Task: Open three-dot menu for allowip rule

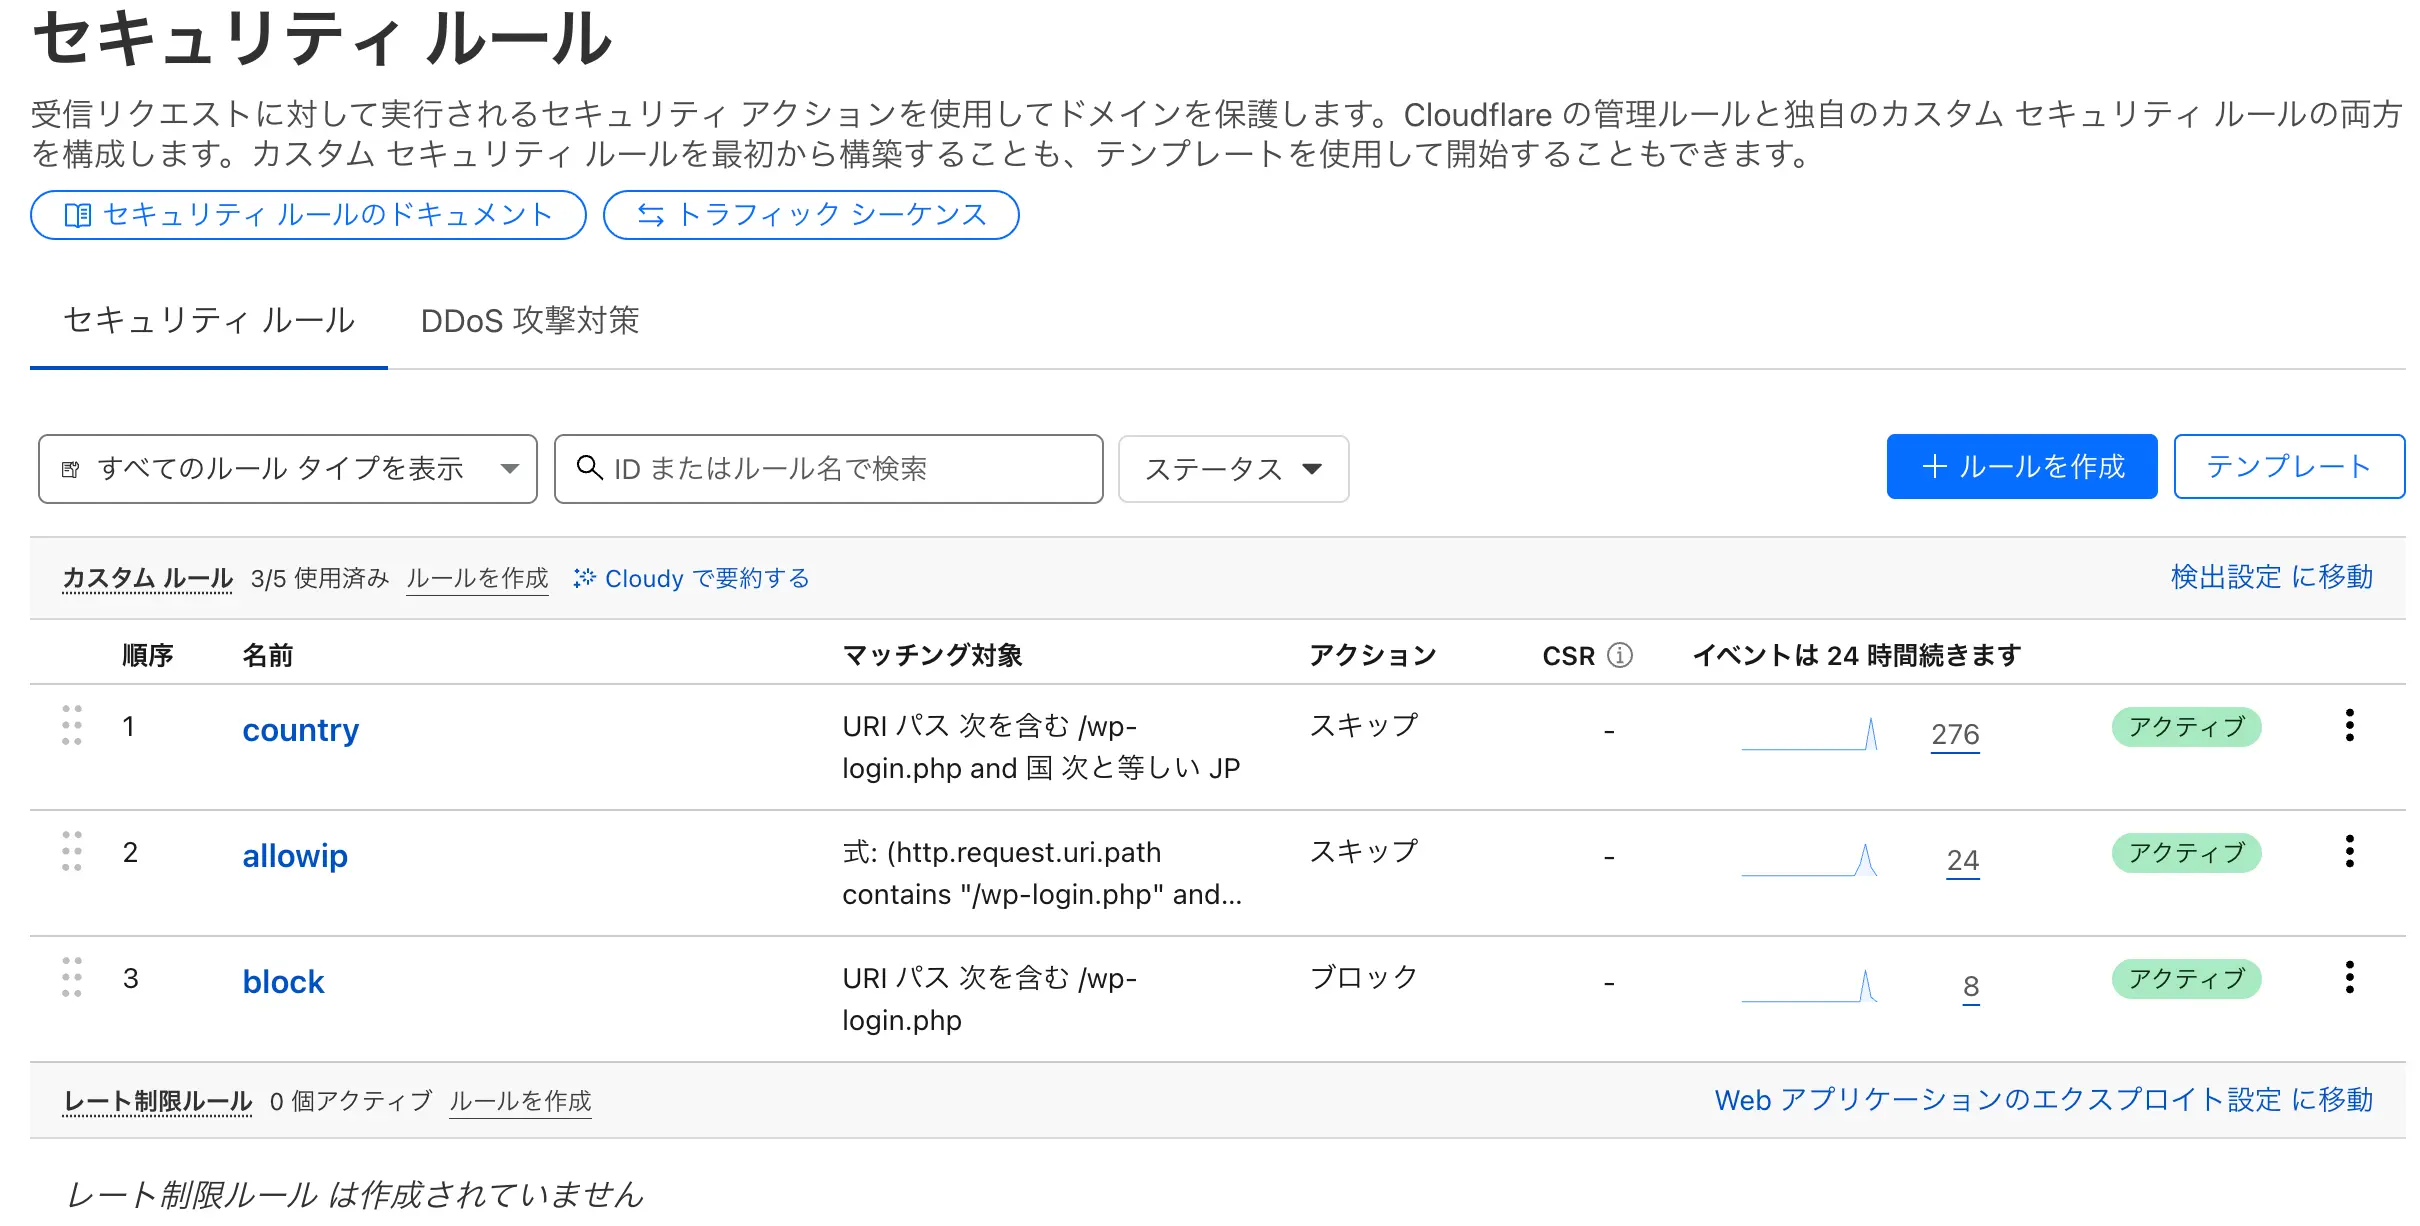Action: [2349, 852]
